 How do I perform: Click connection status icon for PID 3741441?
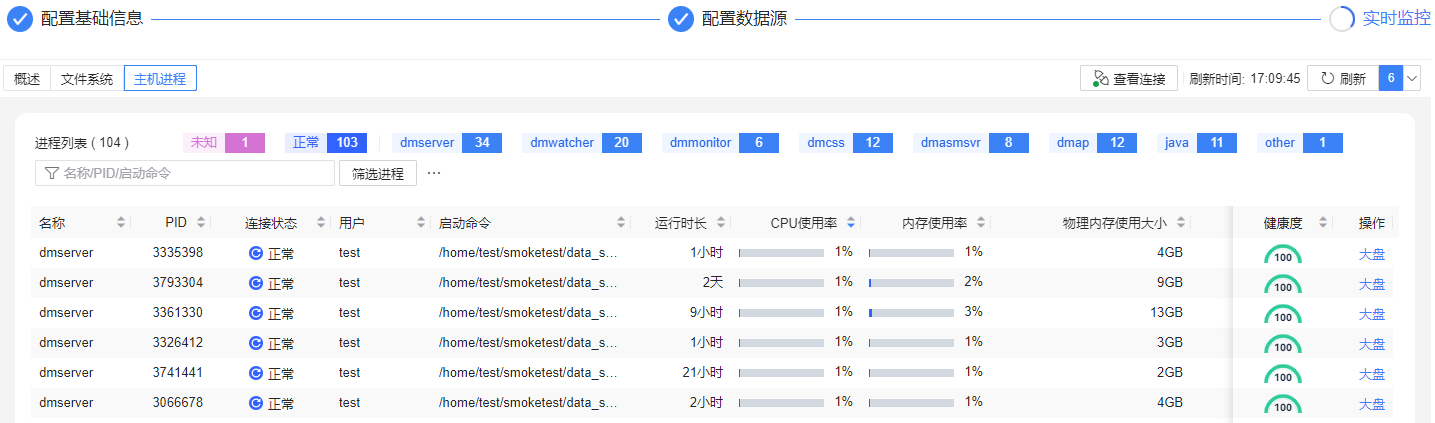point(256,373)
